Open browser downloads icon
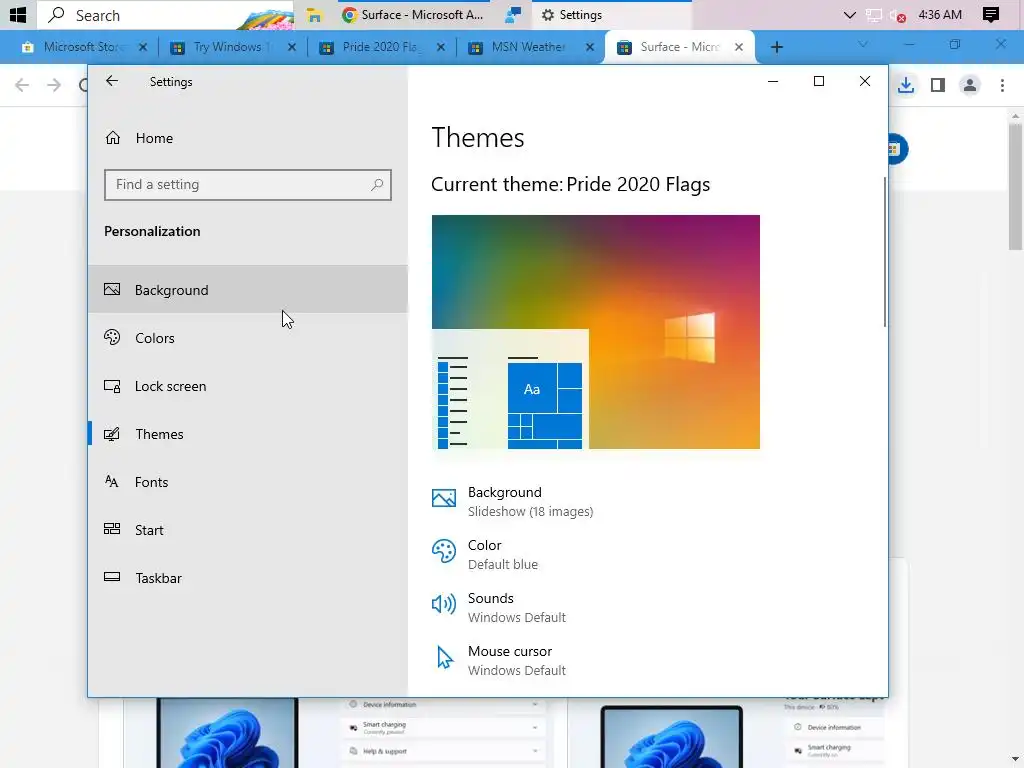Image resolution: width=1024 pixels, height=768 pixels. [x=906, y=85]
